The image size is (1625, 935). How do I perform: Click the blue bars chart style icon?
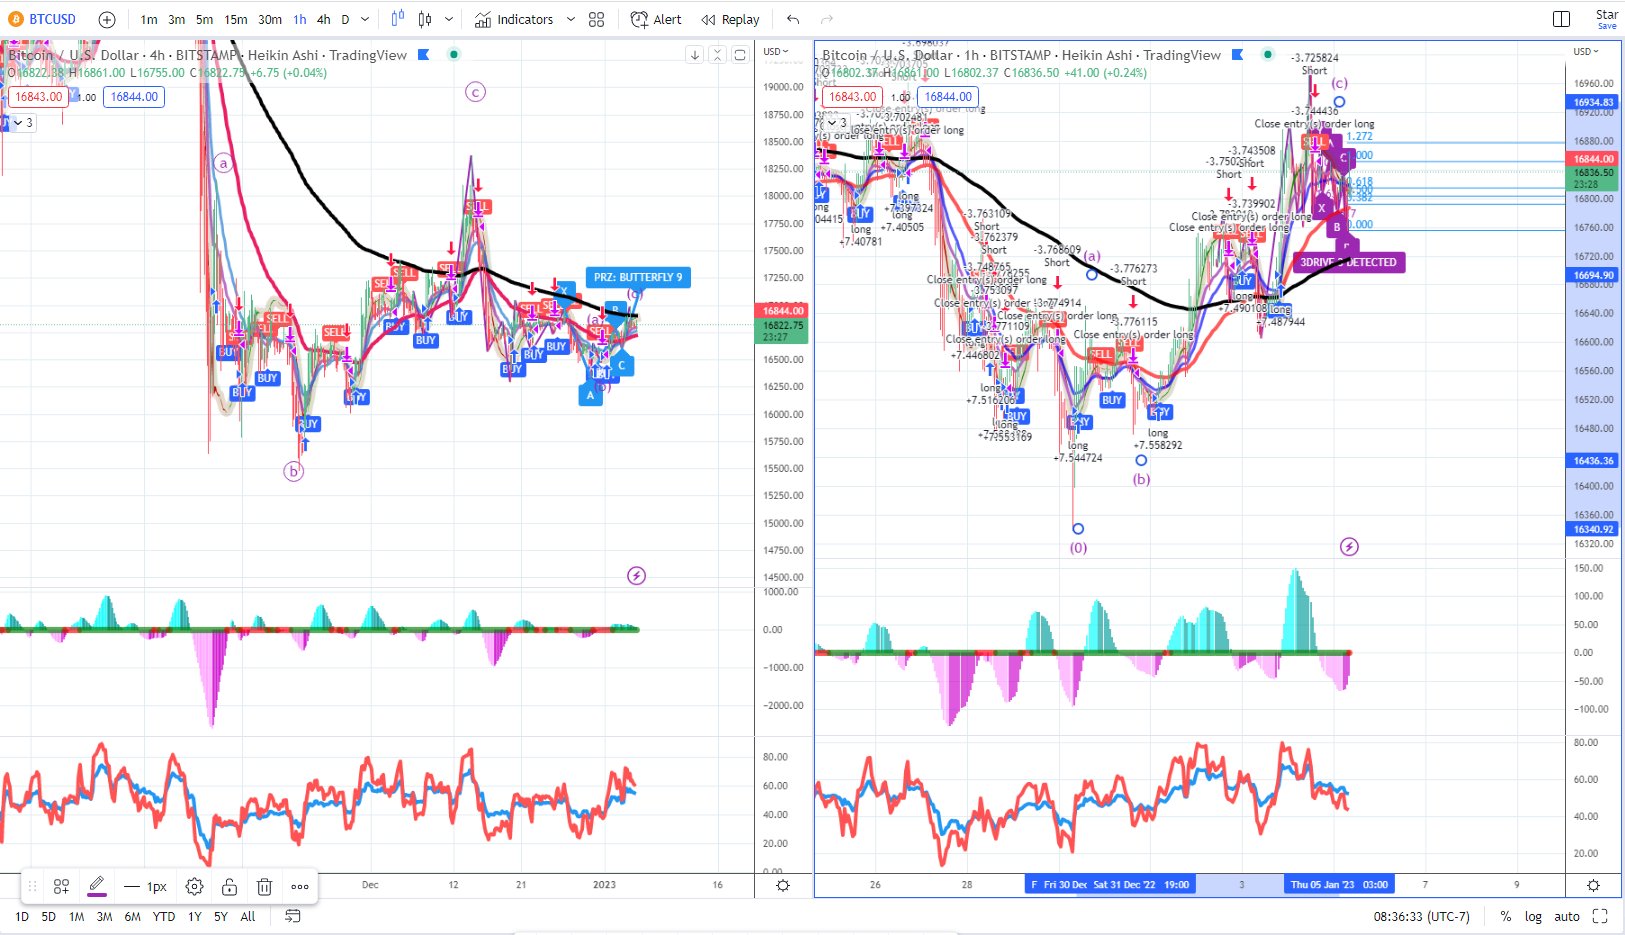coord(398,19)
